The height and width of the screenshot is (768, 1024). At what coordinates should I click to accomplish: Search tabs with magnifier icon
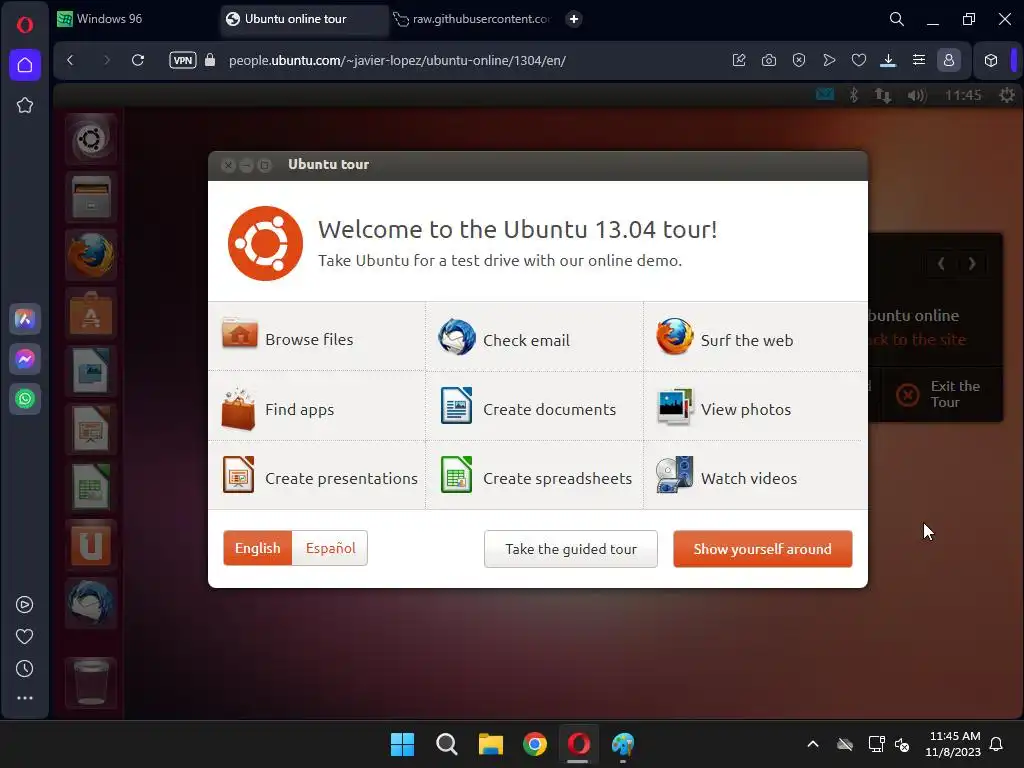point(897,19)
